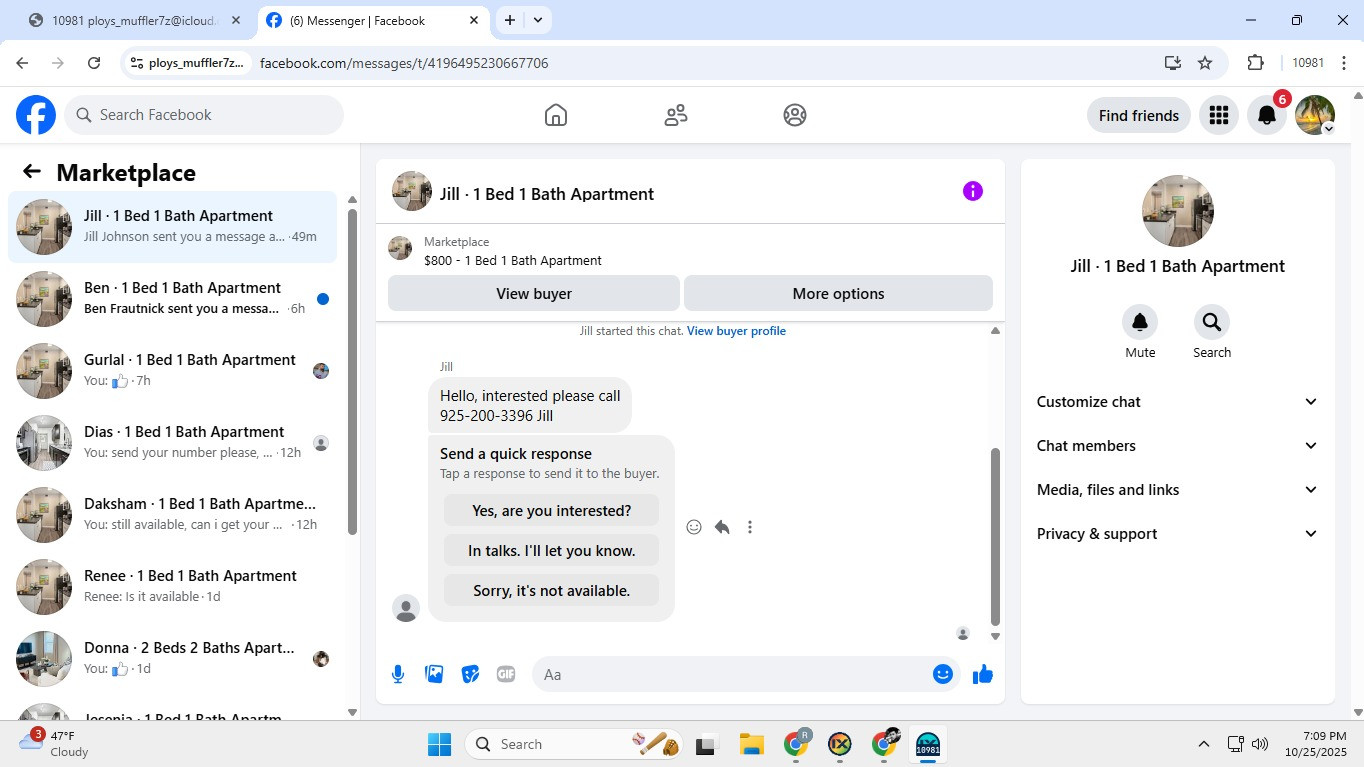Click the browser address bar URL

(x=404, y=63)
